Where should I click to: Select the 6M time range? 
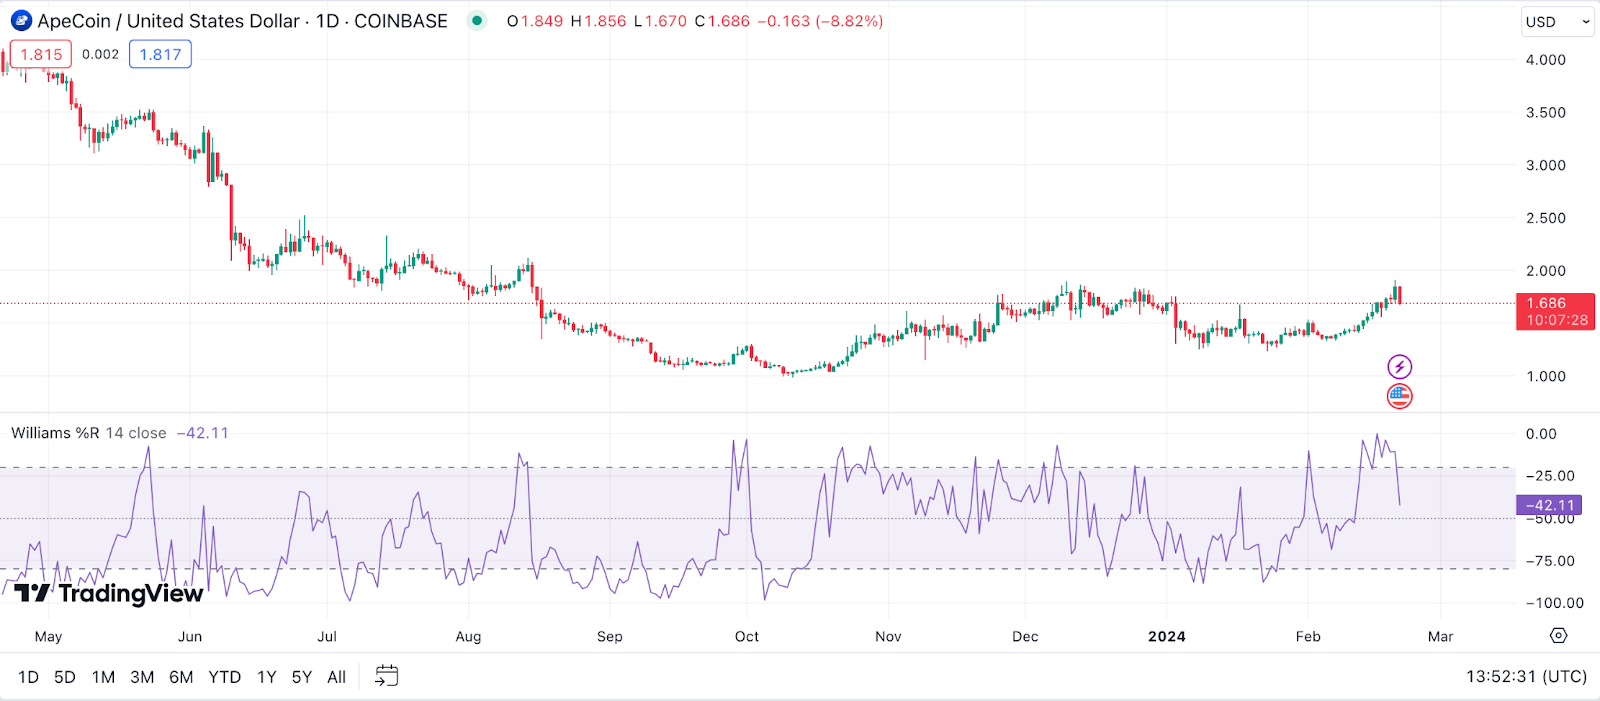pyautogui.click(x=181, y=677)
